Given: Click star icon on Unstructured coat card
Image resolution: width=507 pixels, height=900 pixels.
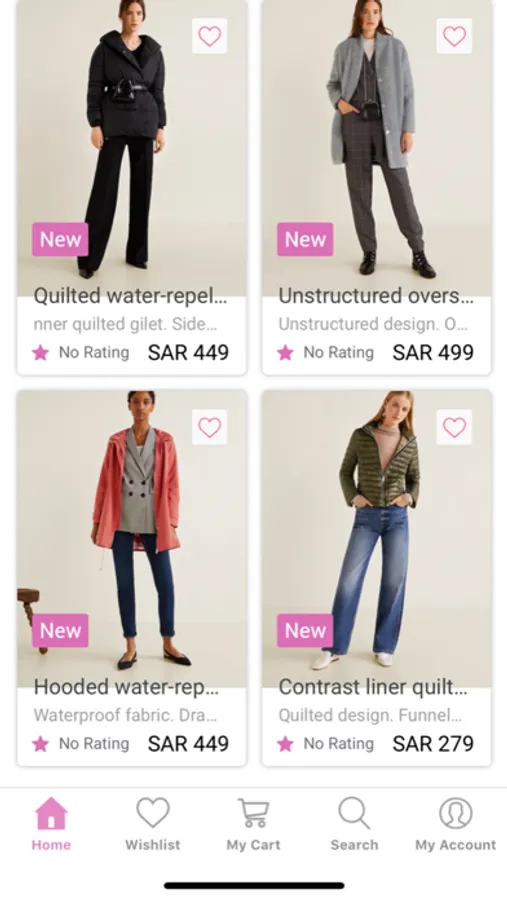Looking at the screenshot, I should click(285, 352).
